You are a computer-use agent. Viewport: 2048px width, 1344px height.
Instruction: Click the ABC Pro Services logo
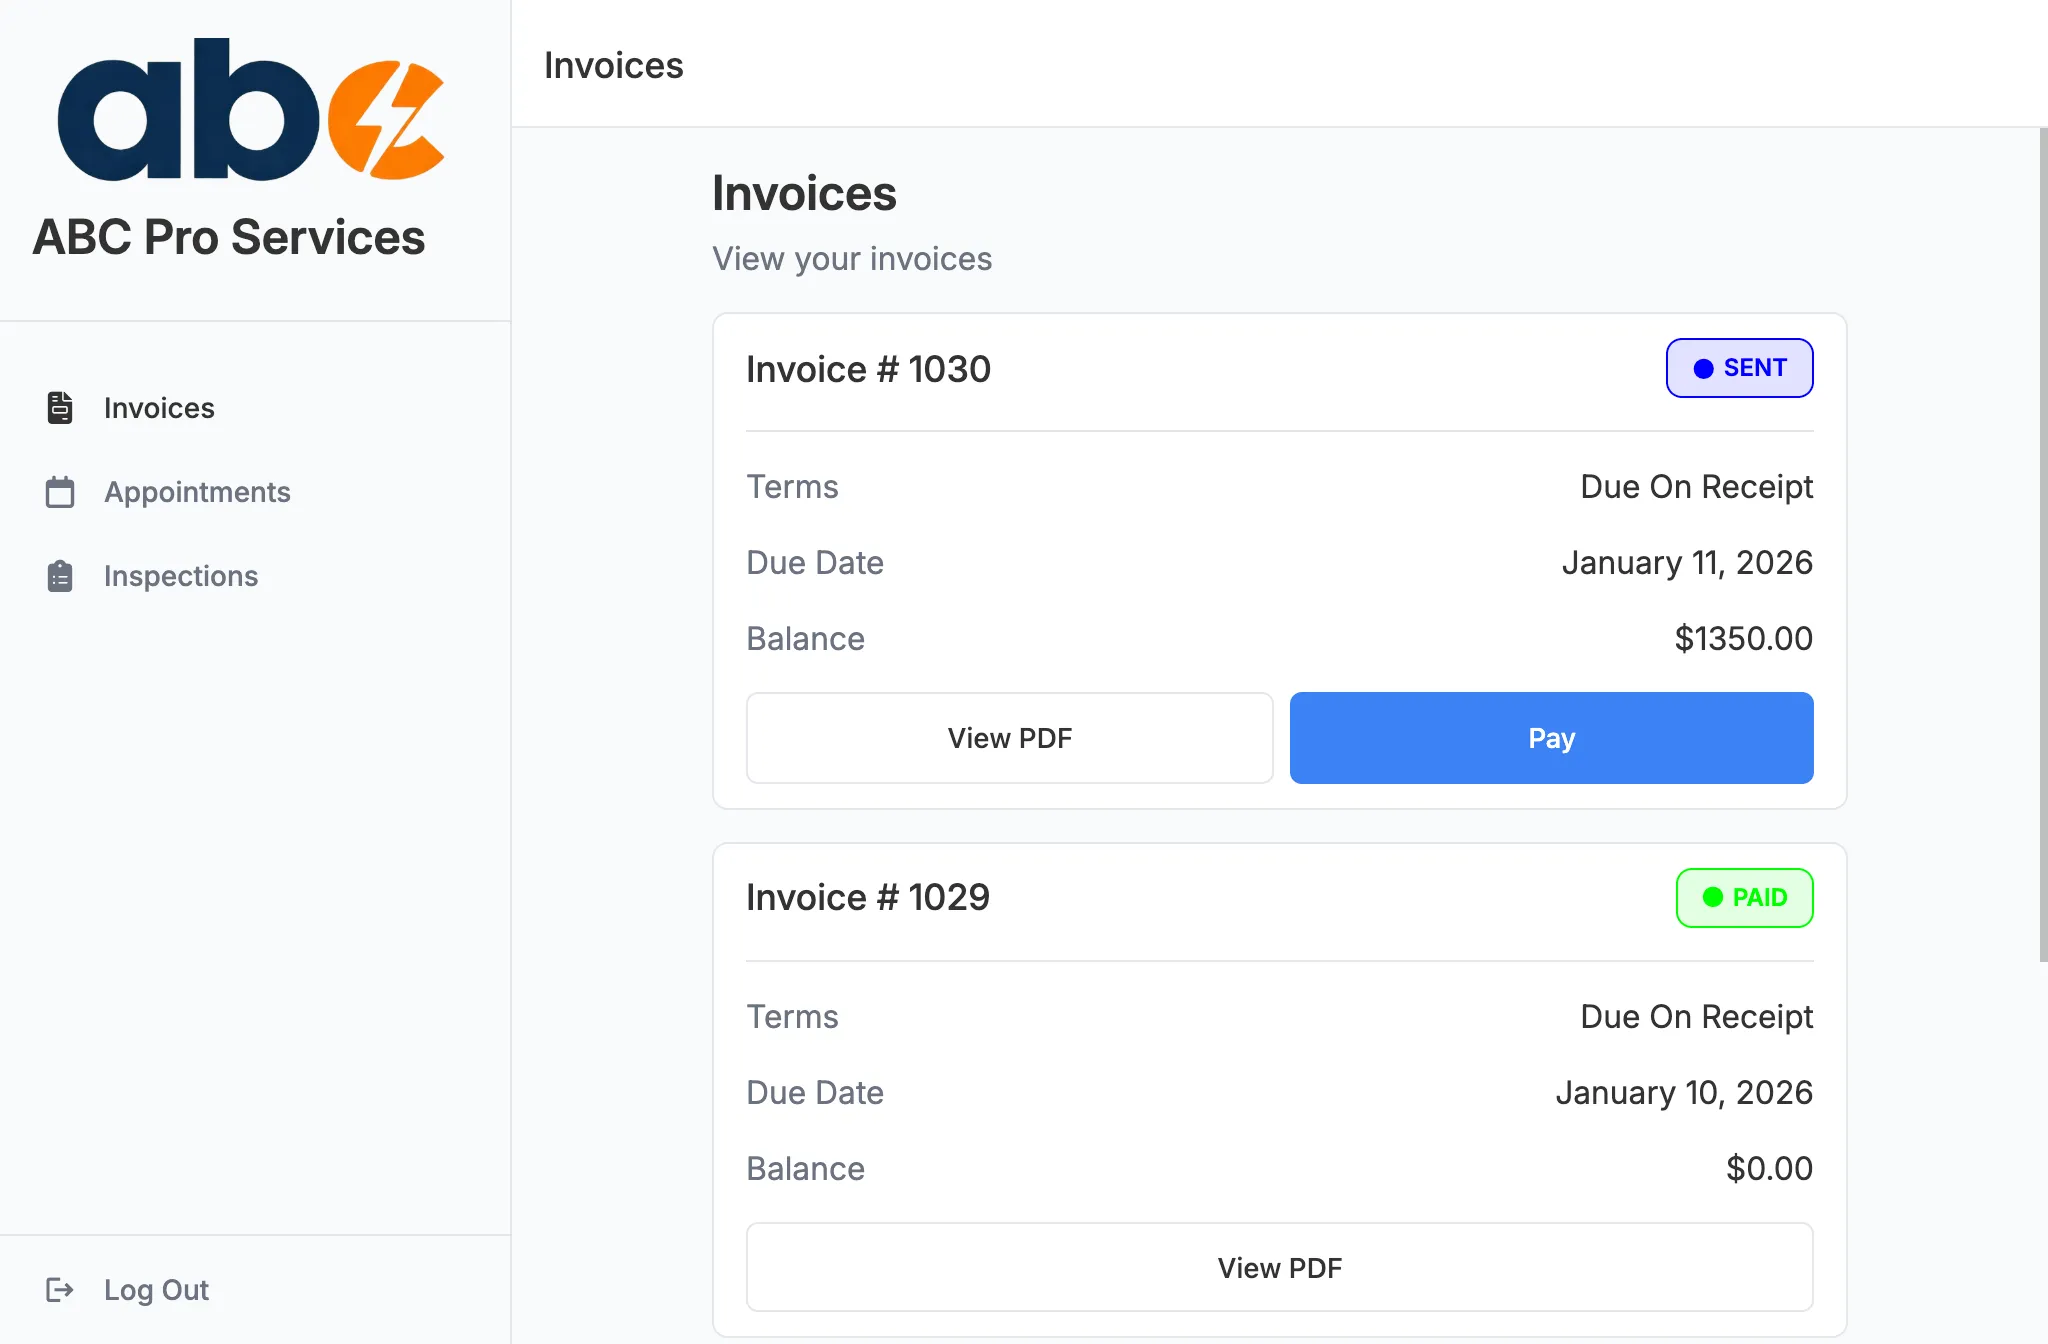[249, 113]
